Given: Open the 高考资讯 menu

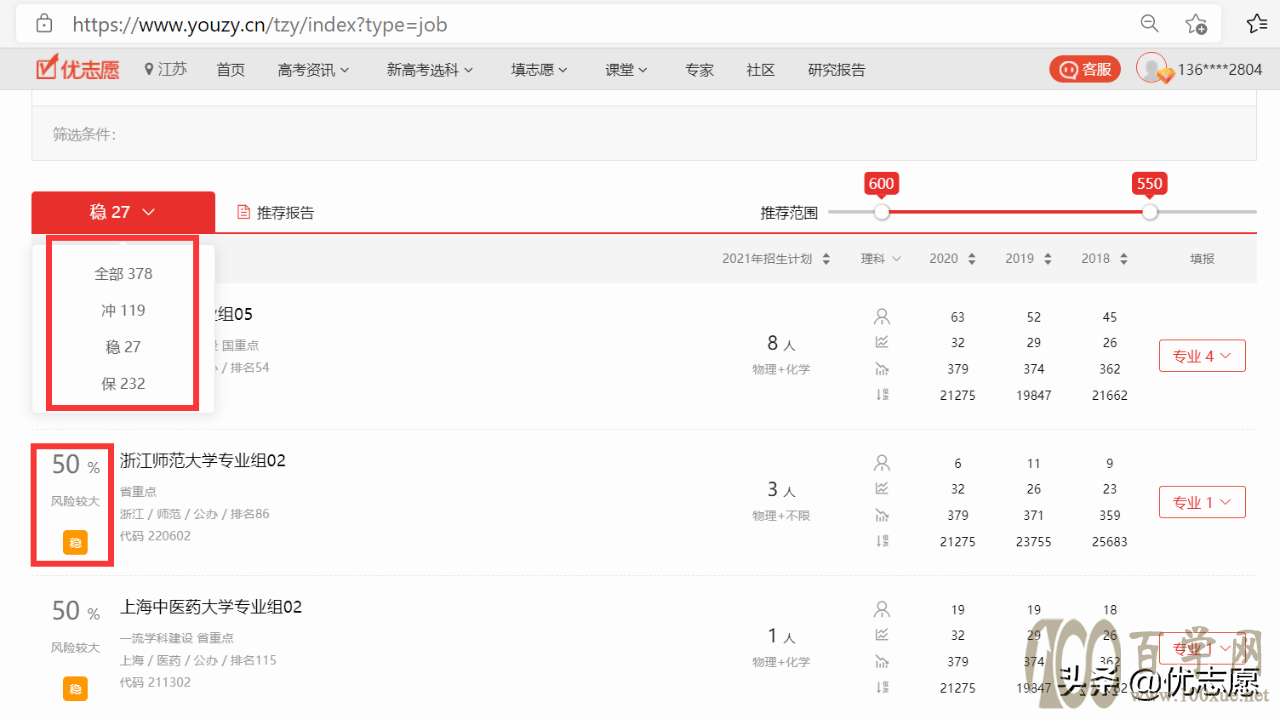Looking at the screenshot, I should (x=314, y=70).
